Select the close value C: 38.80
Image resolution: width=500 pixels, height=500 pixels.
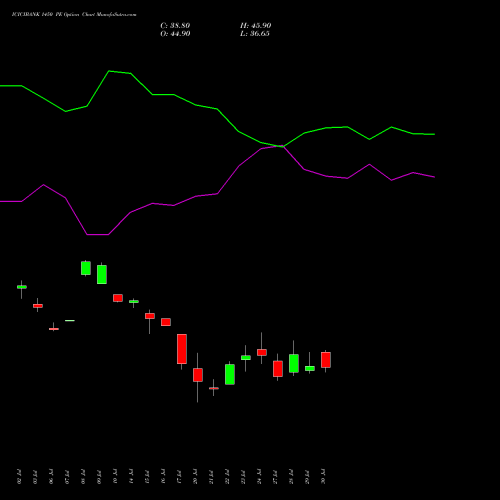pyautogui.click(x=175, y=26)
